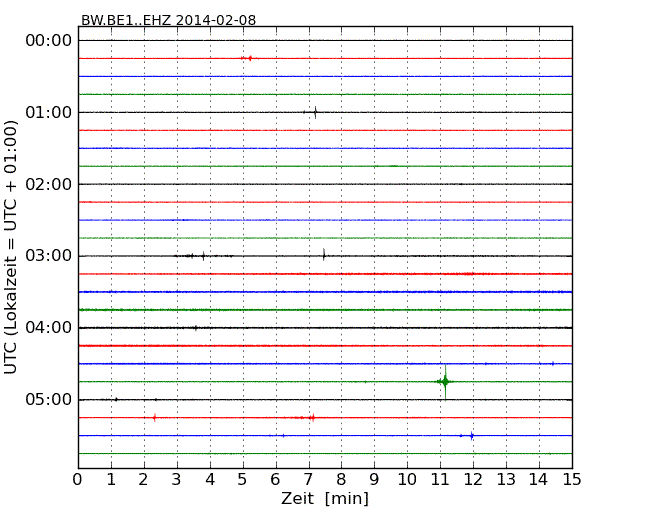Click the 01:00 time axis label
The height and width of the screenshot is (520, 650).
49,112
